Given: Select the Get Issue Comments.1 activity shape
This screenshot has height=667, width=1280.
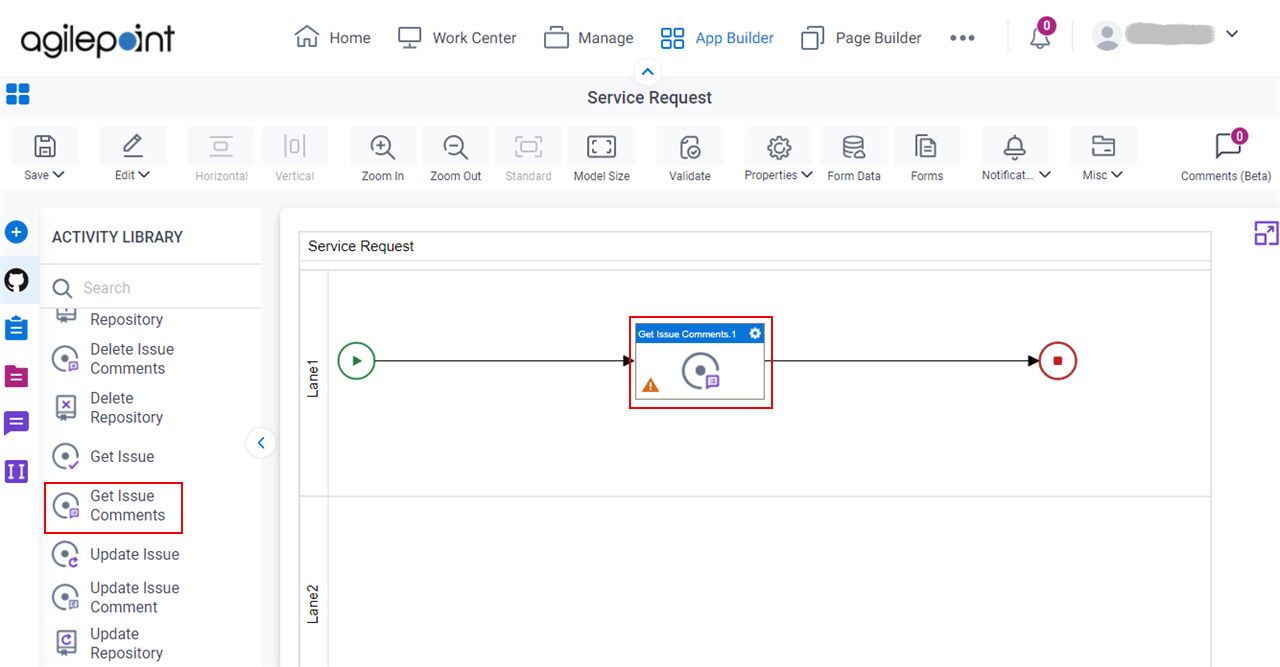Looking at the screenshot, I should coord(700,362).
